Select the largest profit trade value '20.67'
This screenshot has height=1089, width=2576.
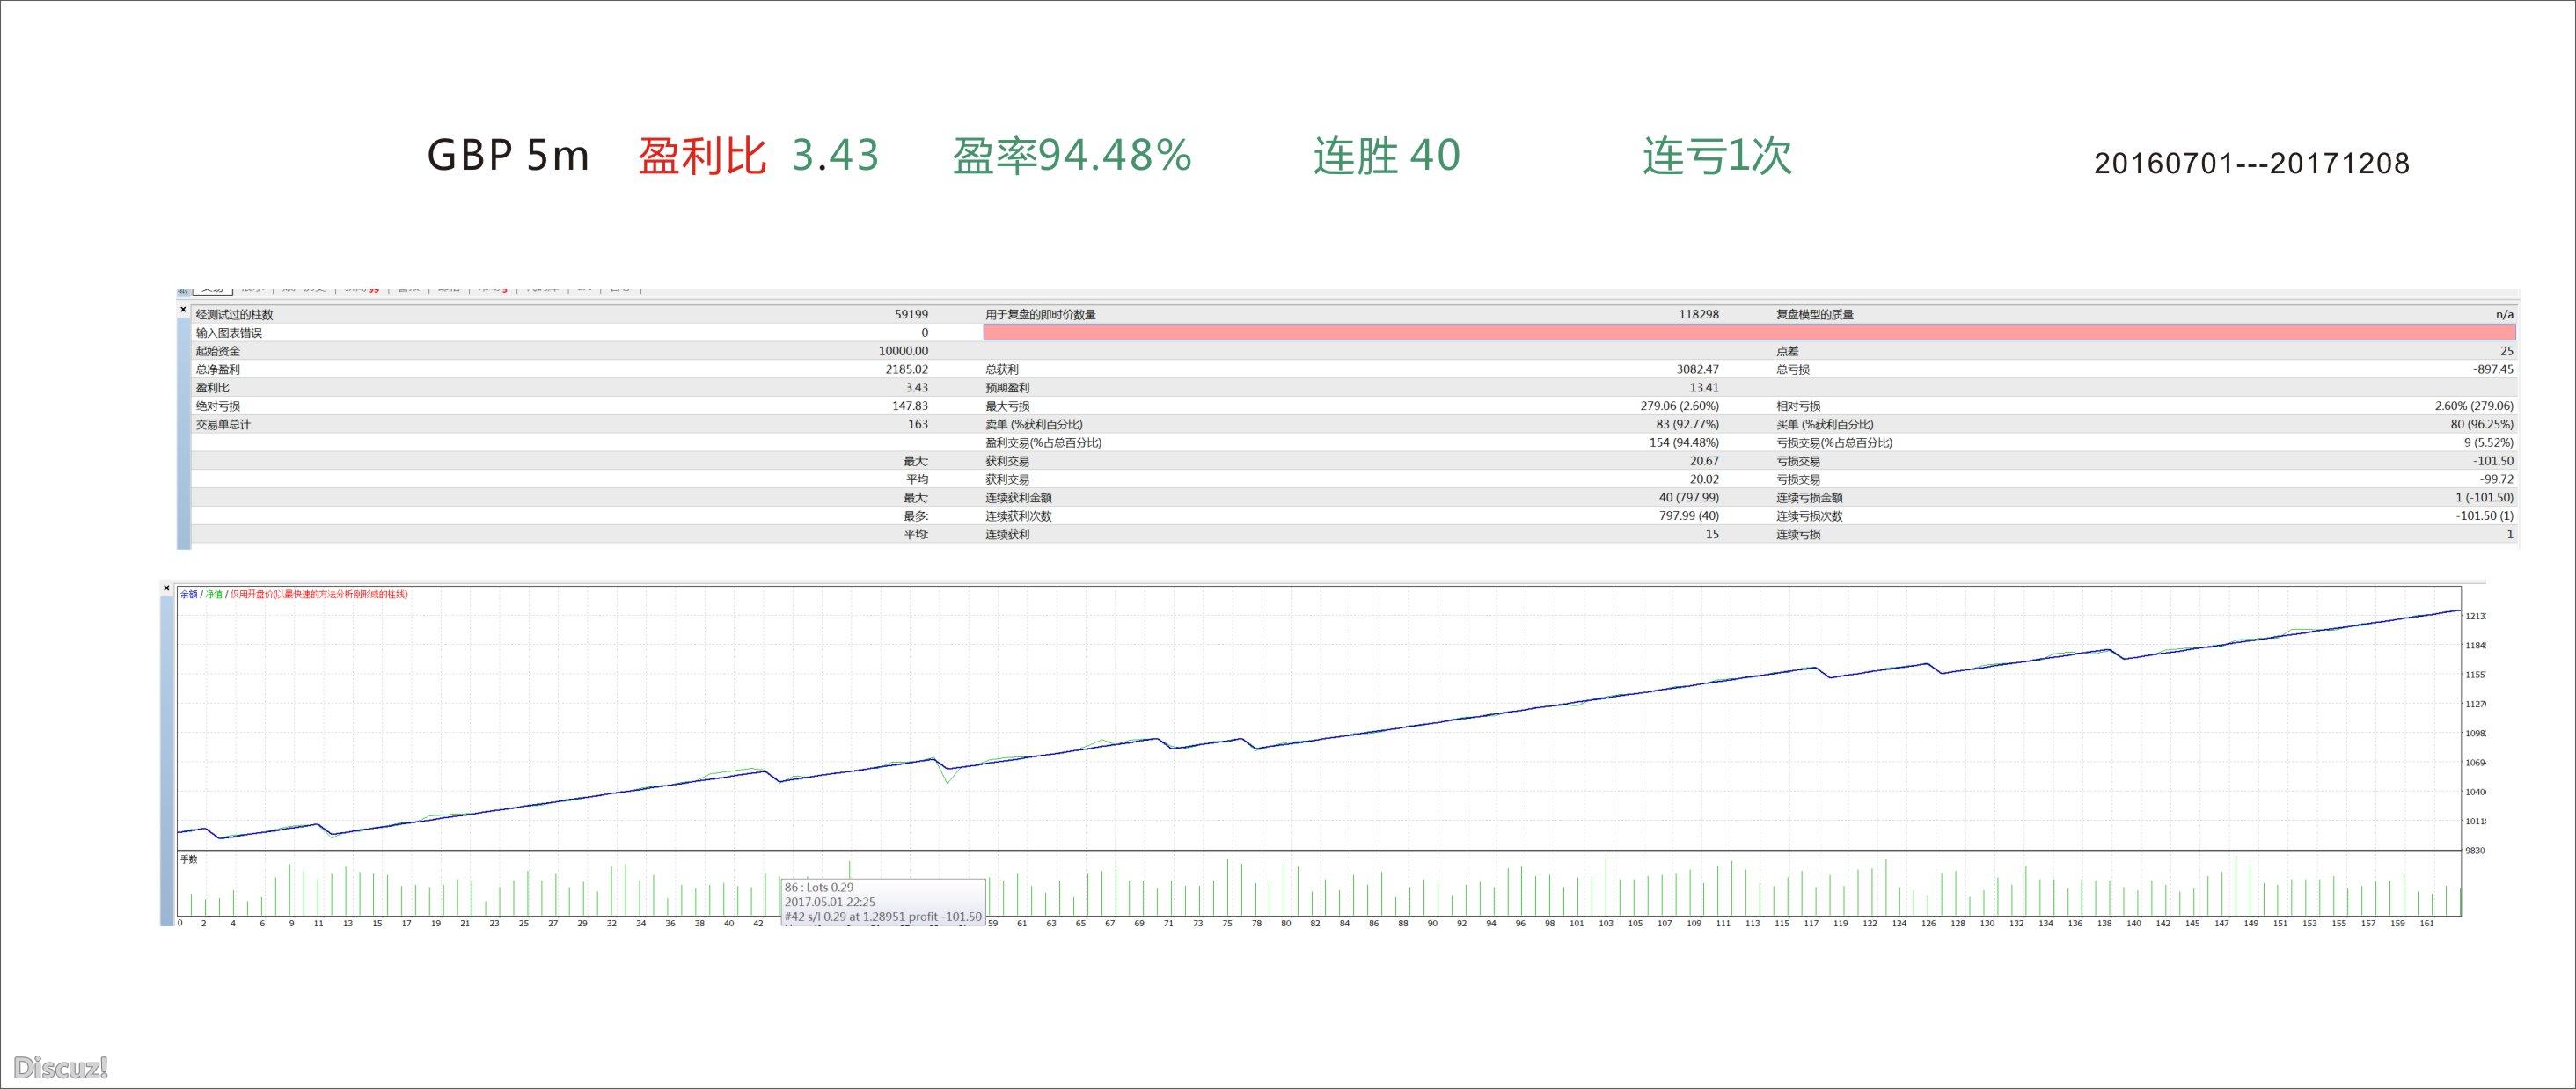[x=1705, y=461]
